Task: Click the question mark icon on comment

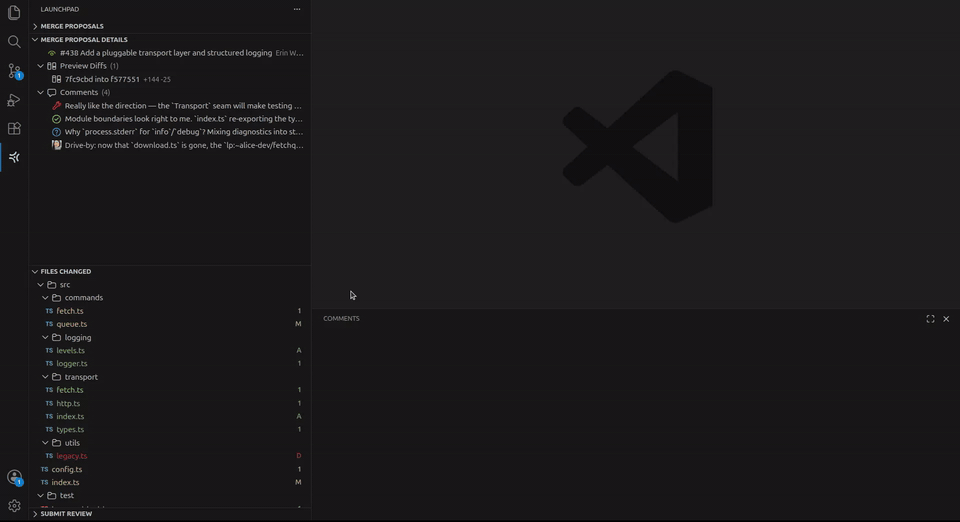Action: click(x=56, y=132)
